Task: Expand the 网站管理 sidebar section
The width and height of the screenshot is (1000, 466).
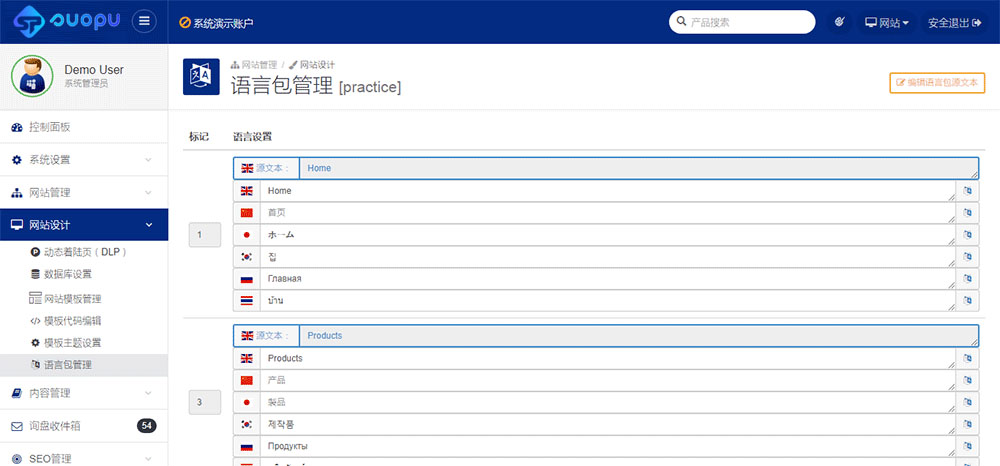Action: click(84, 192)
